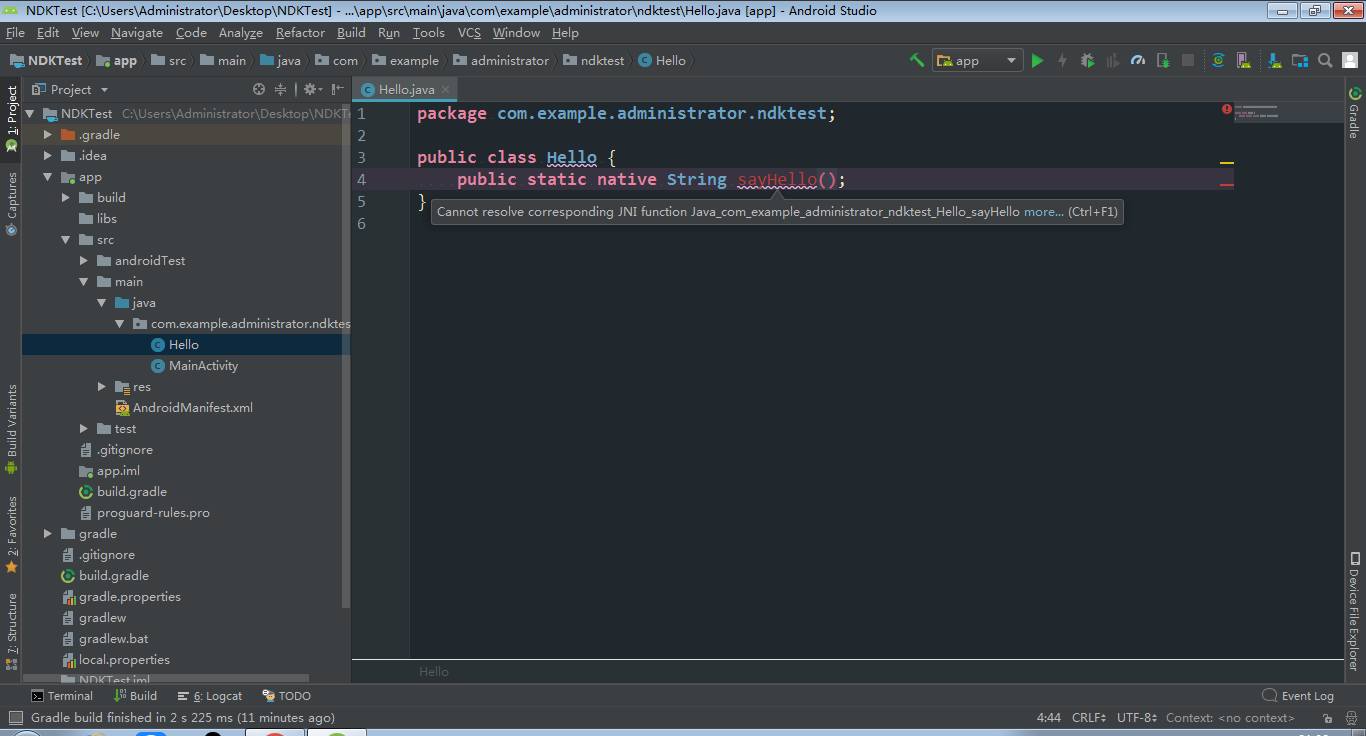Collapse the app module arrow
The image size is (1366, 736).
[48, 177]
